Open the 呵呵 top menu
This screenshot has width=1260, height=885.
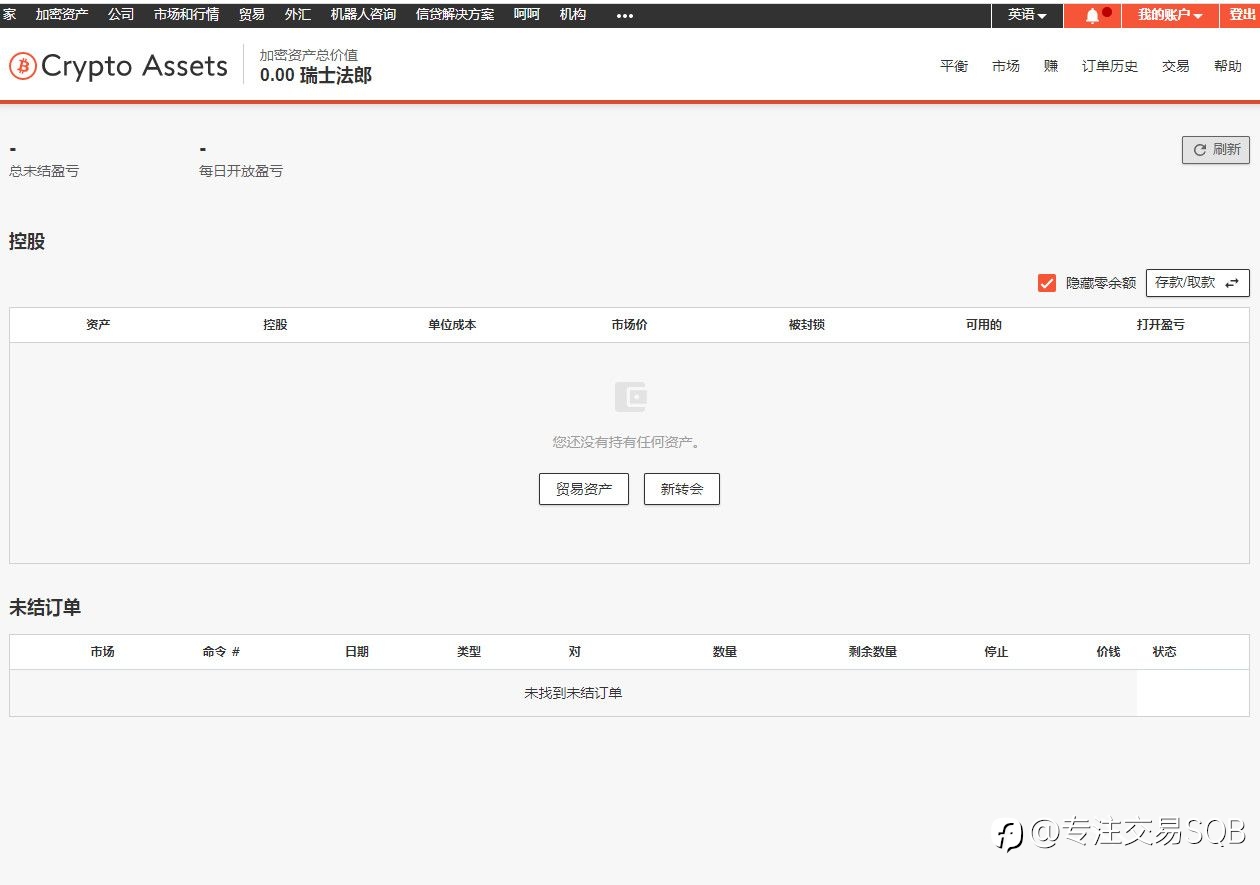click(x=527, y=15)
